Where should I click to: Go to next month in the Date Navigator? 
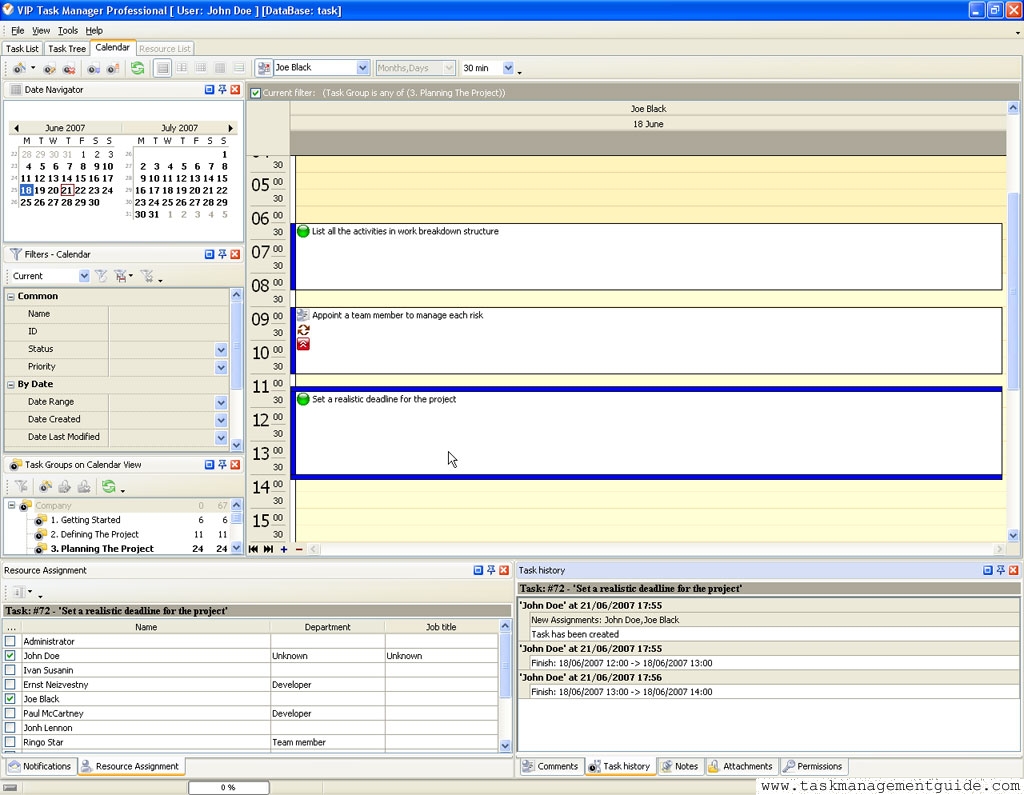point(231,128)
